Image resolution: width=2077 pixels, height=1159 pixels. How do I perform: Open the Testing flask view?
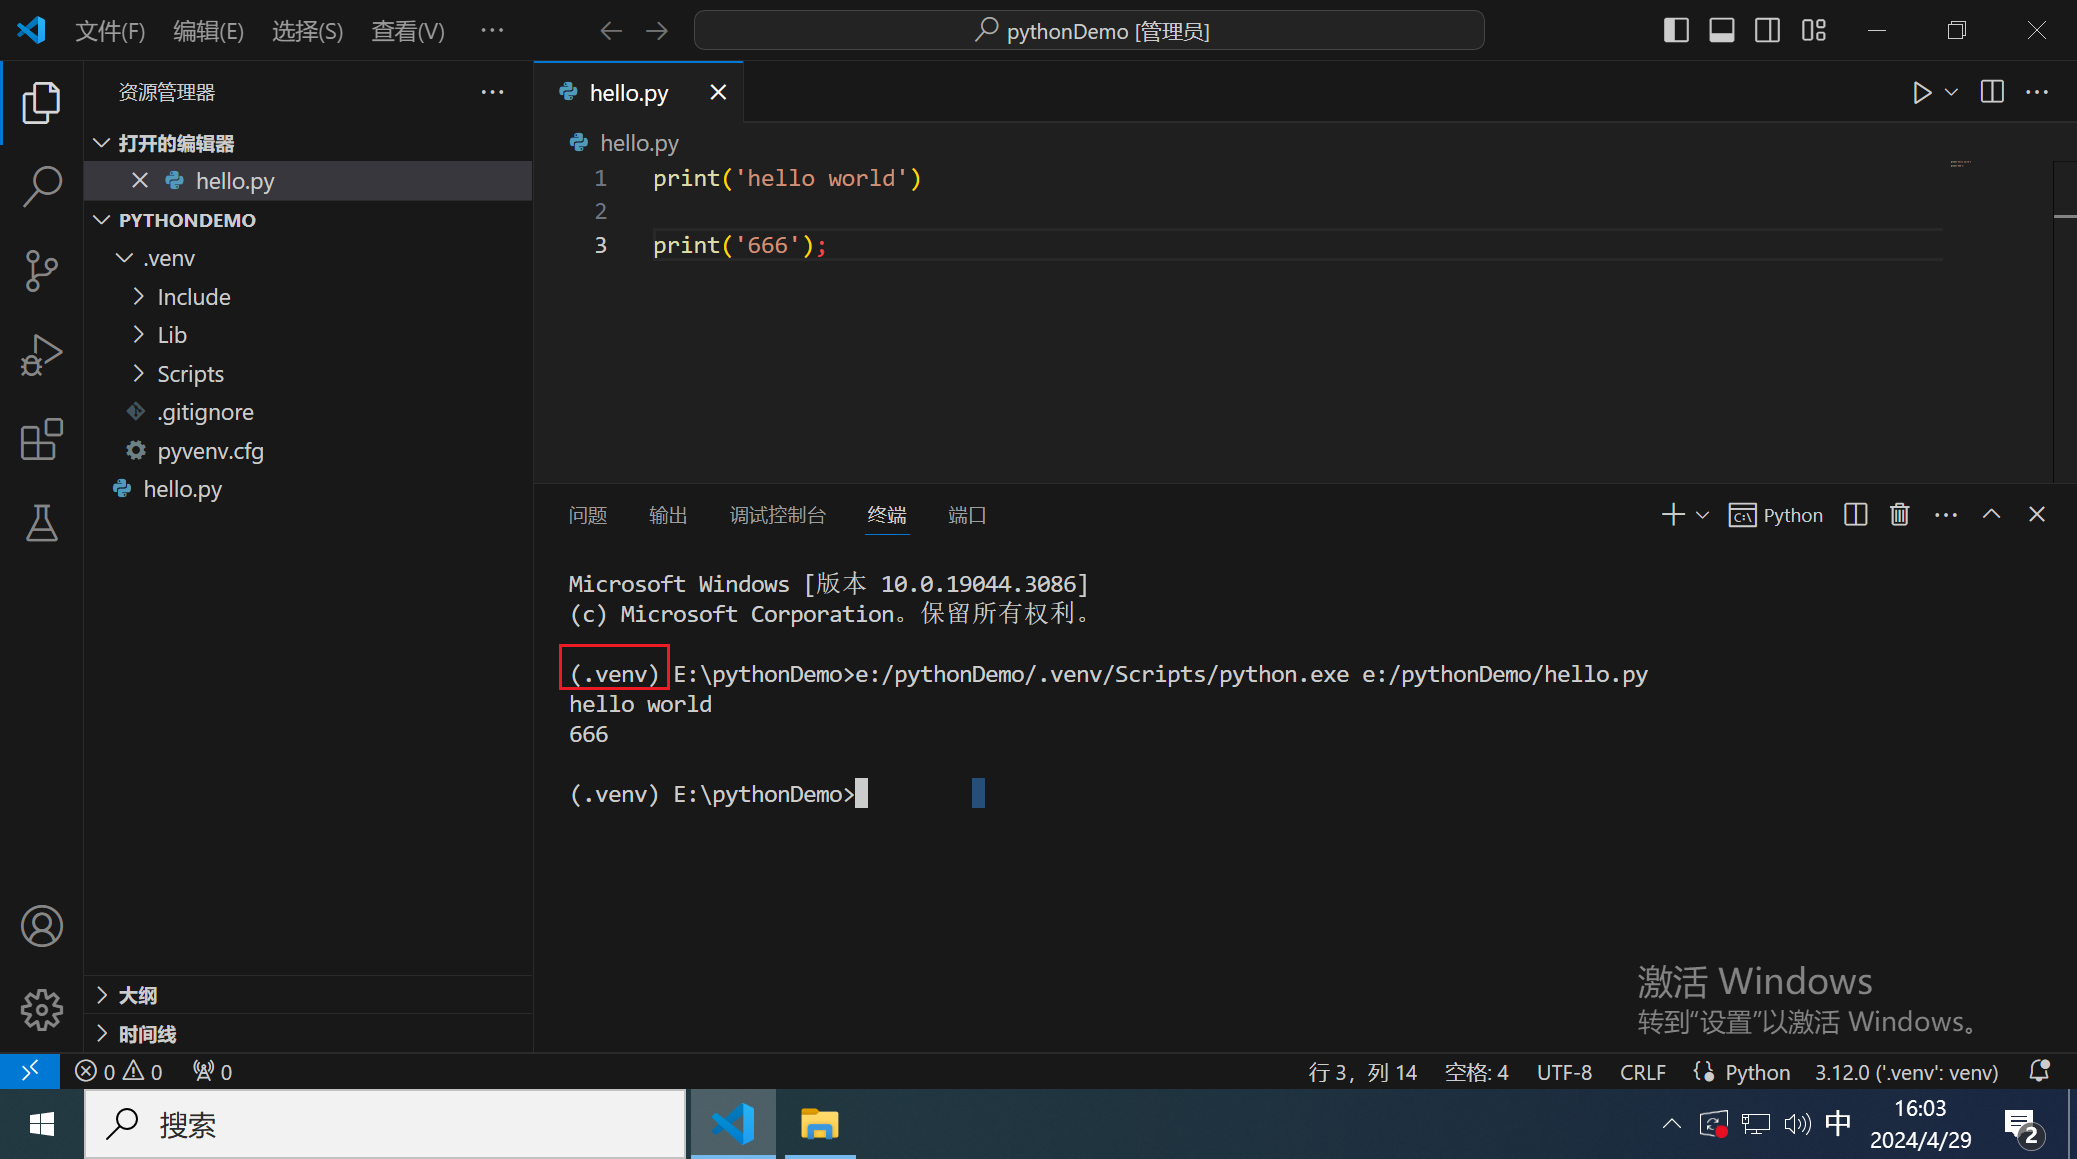pyautogui.click(x=41, y=522)
